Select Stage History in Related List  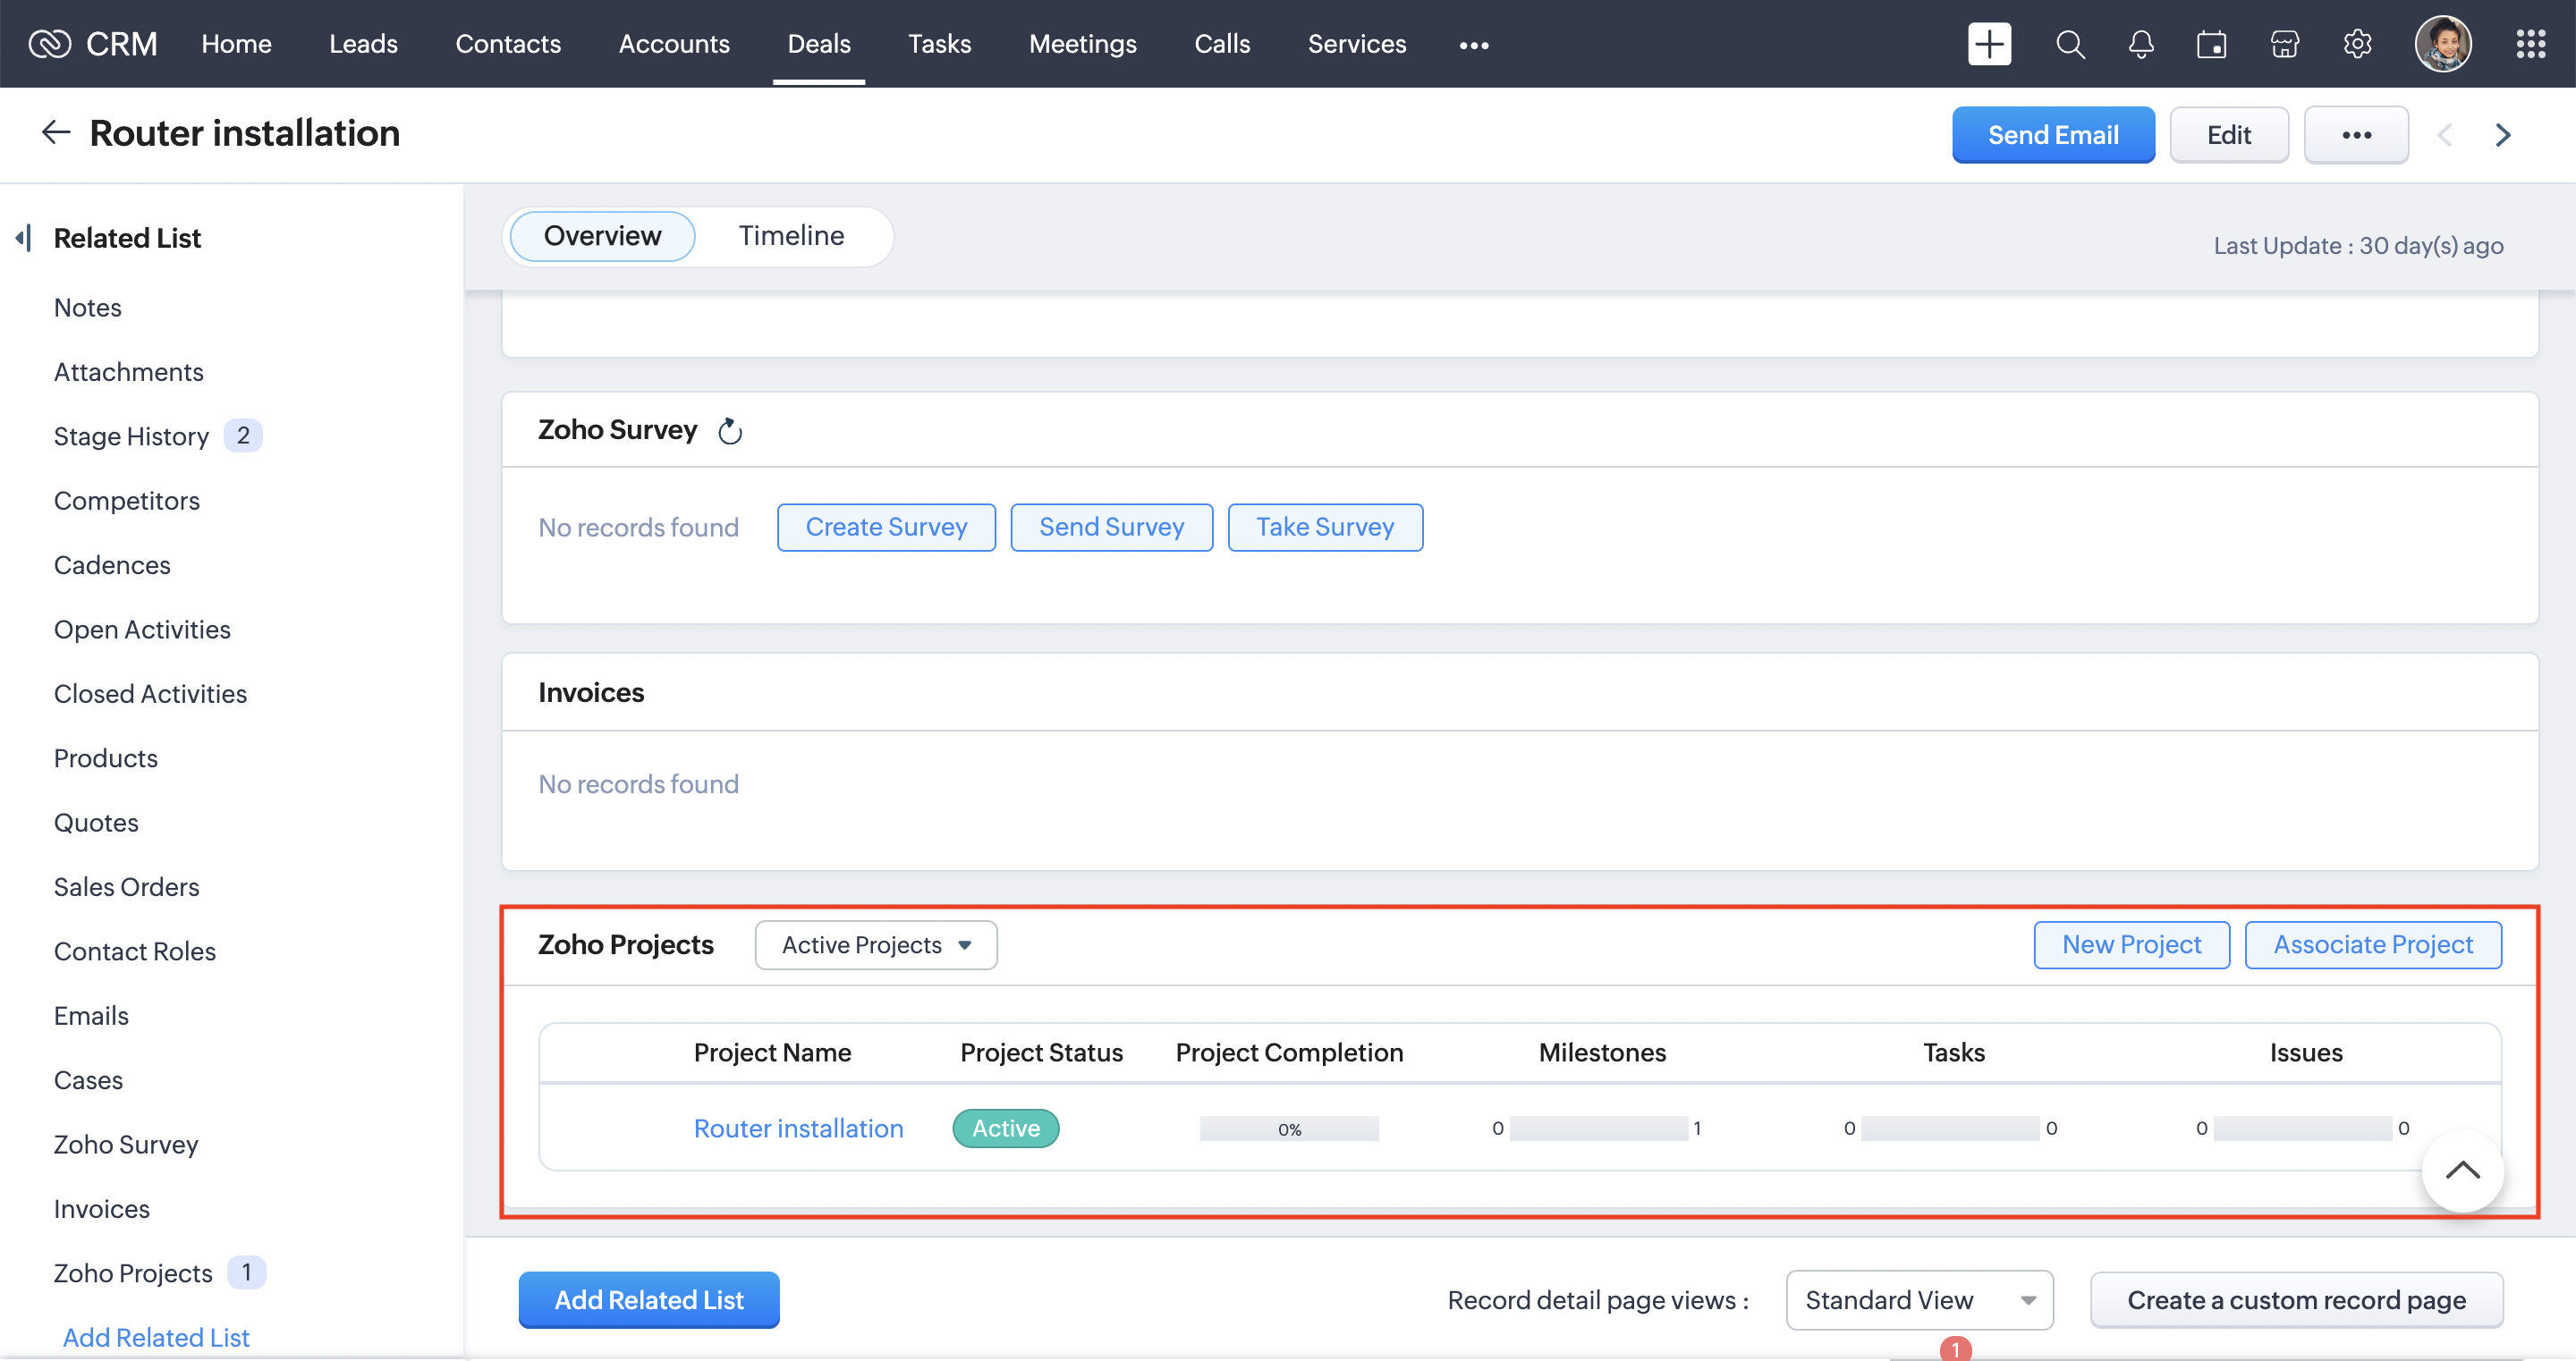(131, 436)
